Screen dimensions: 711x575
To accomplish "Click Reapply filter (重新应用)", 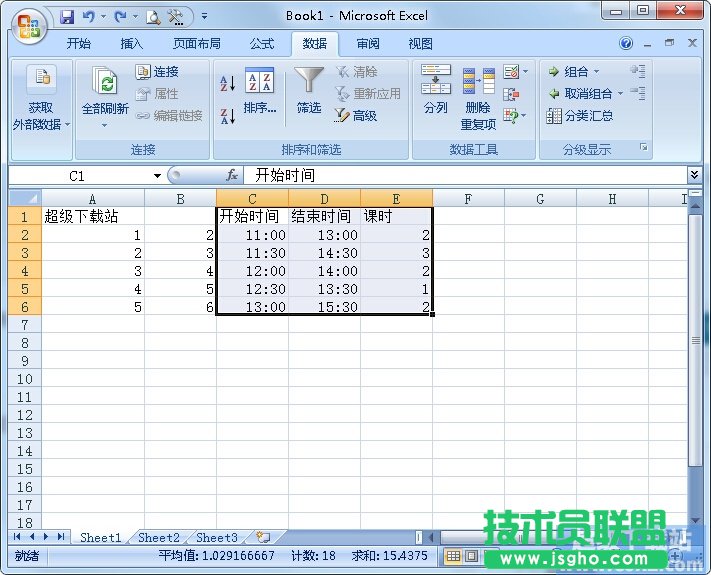I will pos(368,93).
